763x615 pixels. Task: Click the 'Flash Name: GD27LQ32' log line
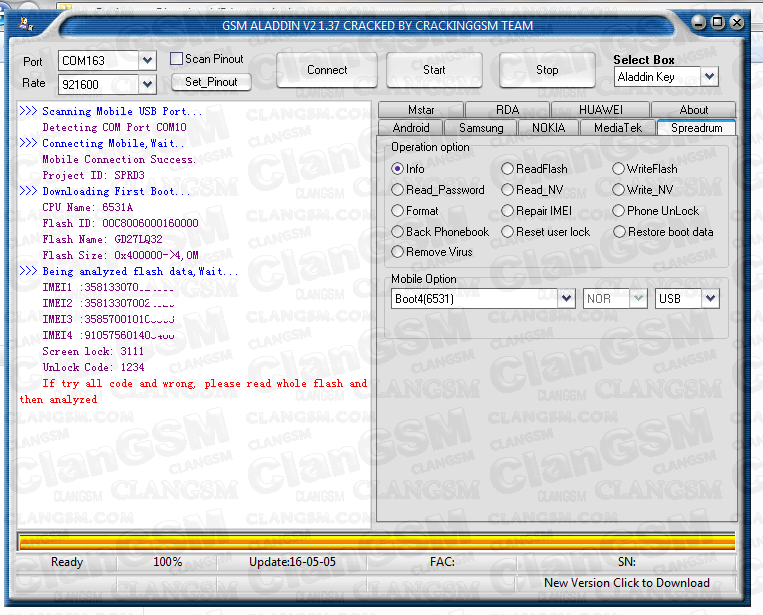[x=102, y=239]
